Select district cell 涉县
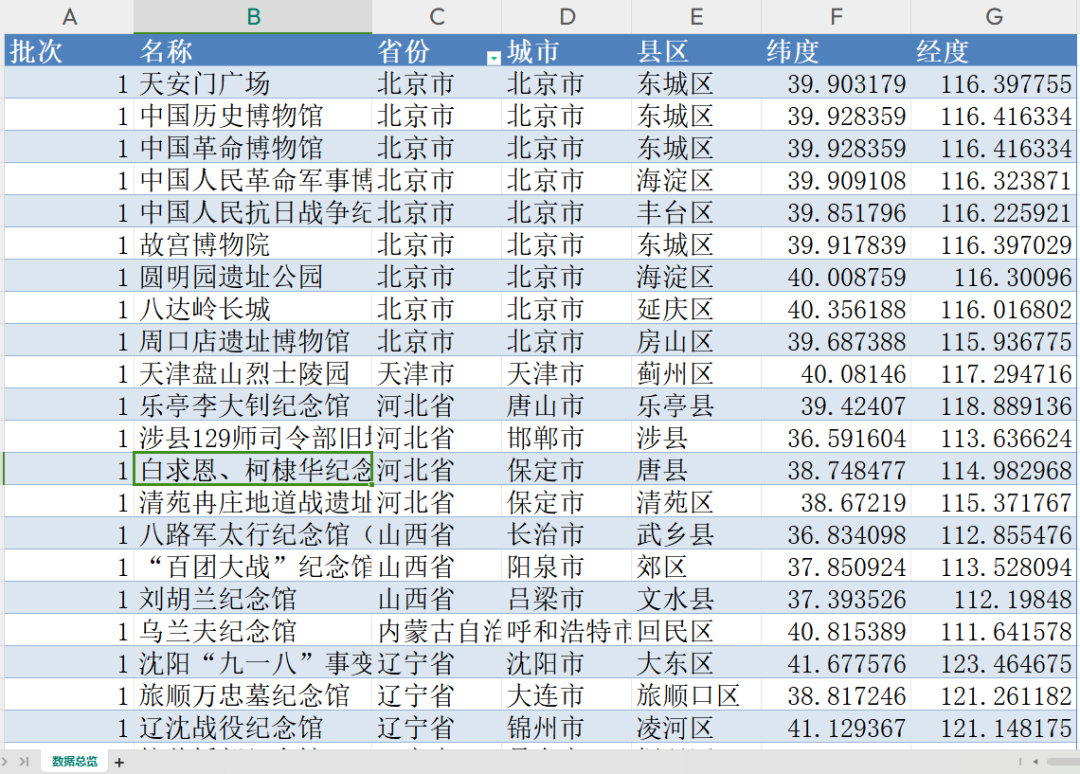 click(696, 438)
